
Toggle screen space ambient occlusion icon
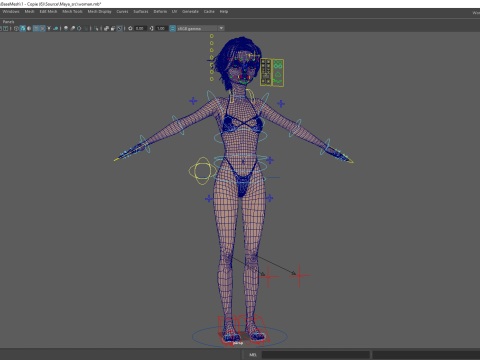pos(66,29)
